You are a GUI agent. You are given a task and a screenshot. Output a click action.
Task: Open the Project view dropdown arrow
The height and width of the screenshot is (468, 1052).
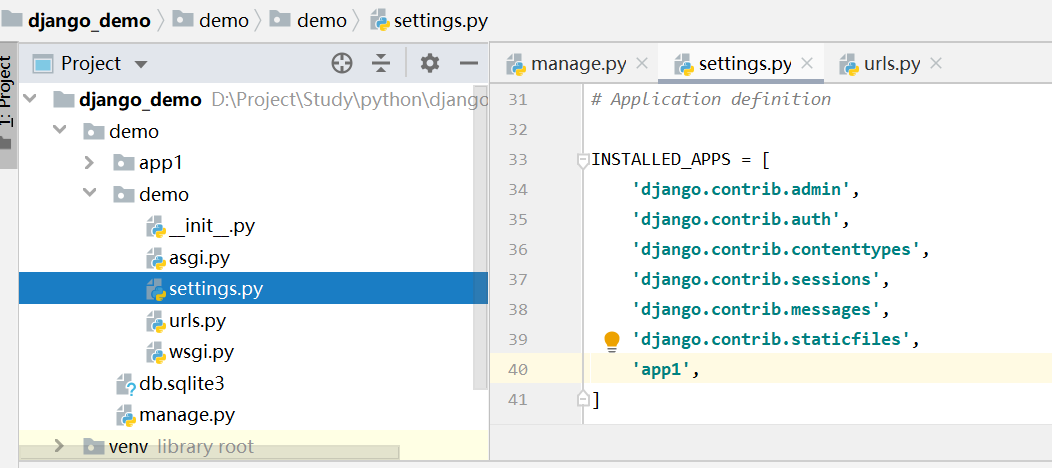click(x=141, y=65)
